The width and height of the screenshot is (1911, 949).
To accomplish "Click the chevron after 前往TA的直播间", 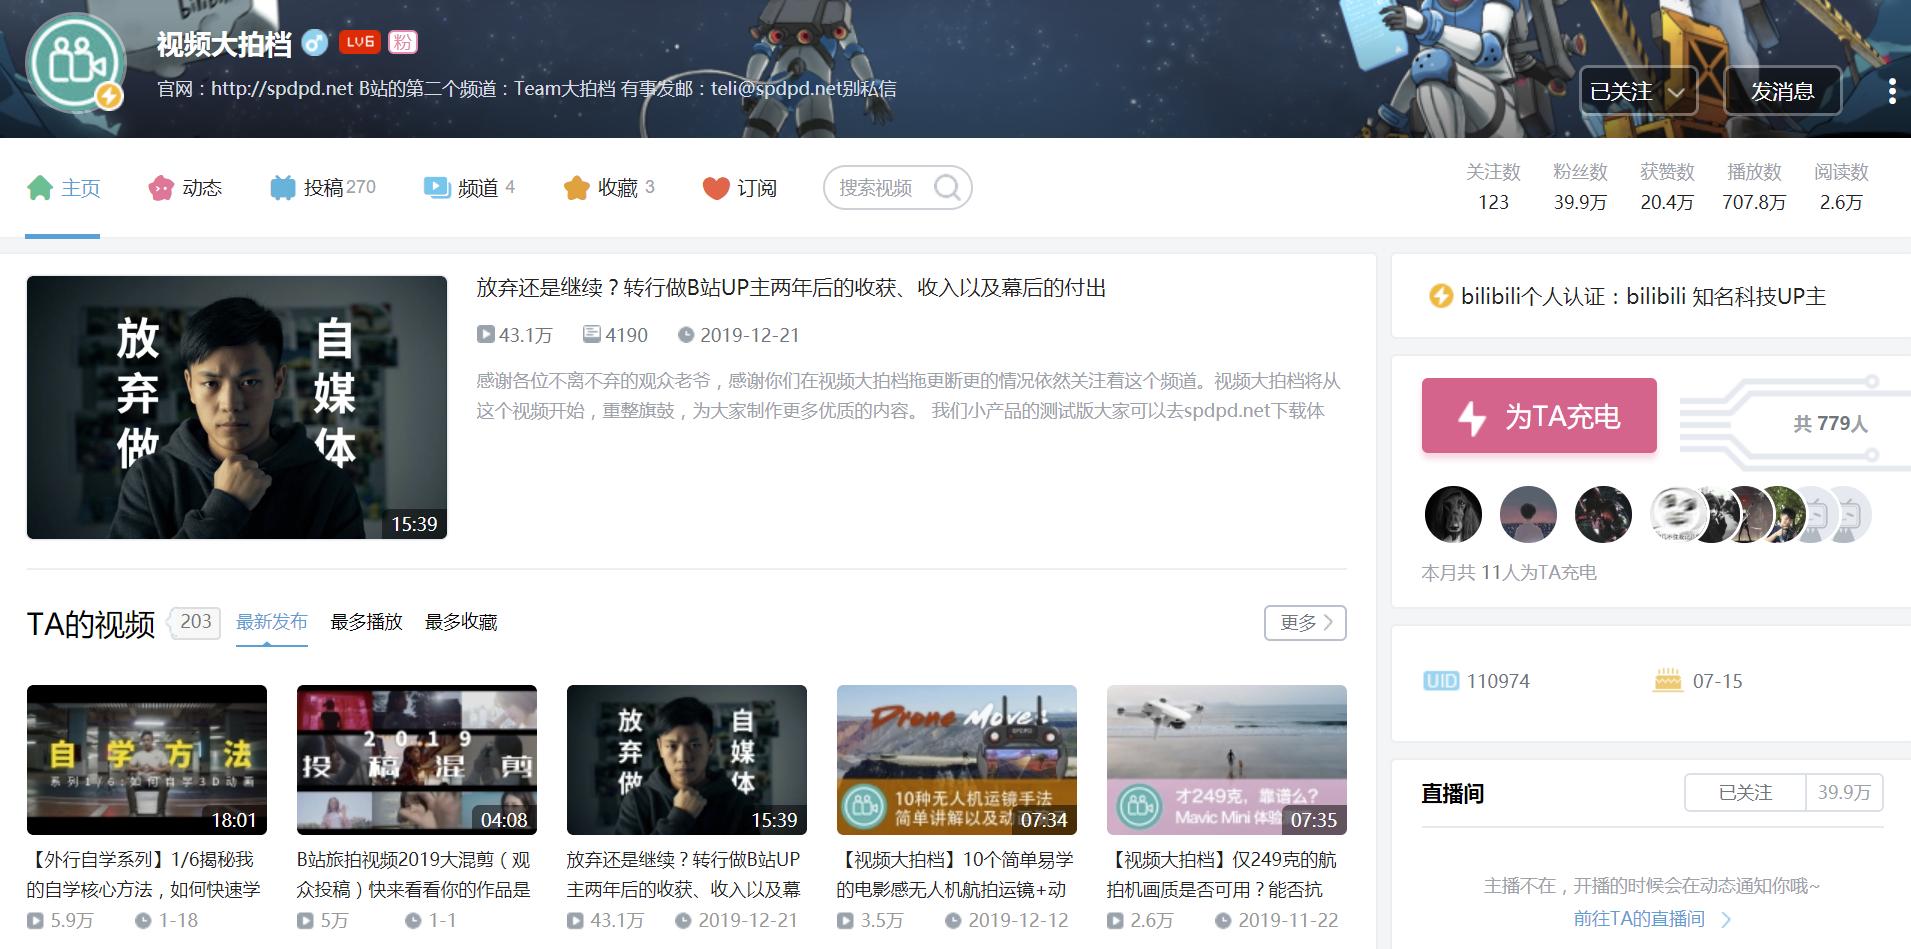I will click(x=1726, y=919).
